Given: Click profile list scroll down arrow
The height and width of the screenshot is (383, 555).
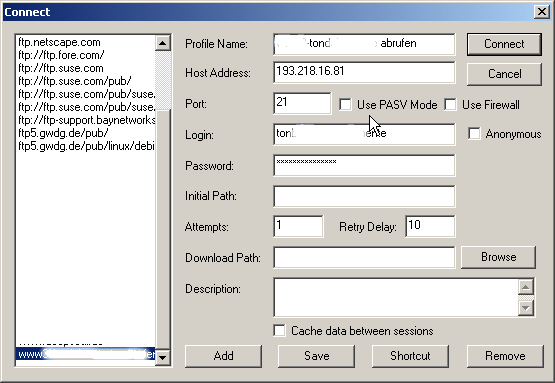Looking at the screenshot, I should pyautogui.click(x=162, y=357).
